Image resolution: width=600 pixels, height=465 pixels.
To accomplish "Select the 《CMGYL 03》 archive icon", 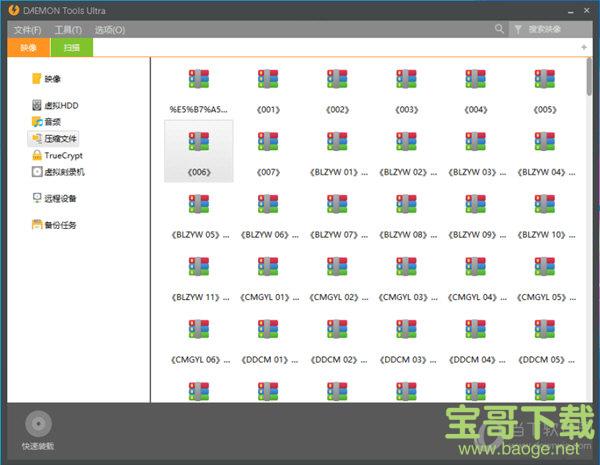I will coord(406,266).
